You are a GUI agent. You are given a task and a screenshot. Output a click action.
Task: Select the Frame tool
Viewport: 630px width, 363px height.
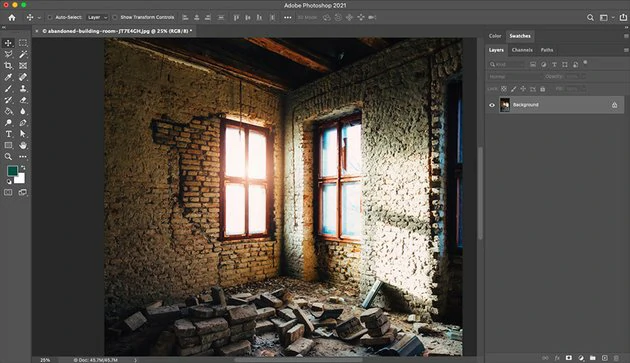23,66
